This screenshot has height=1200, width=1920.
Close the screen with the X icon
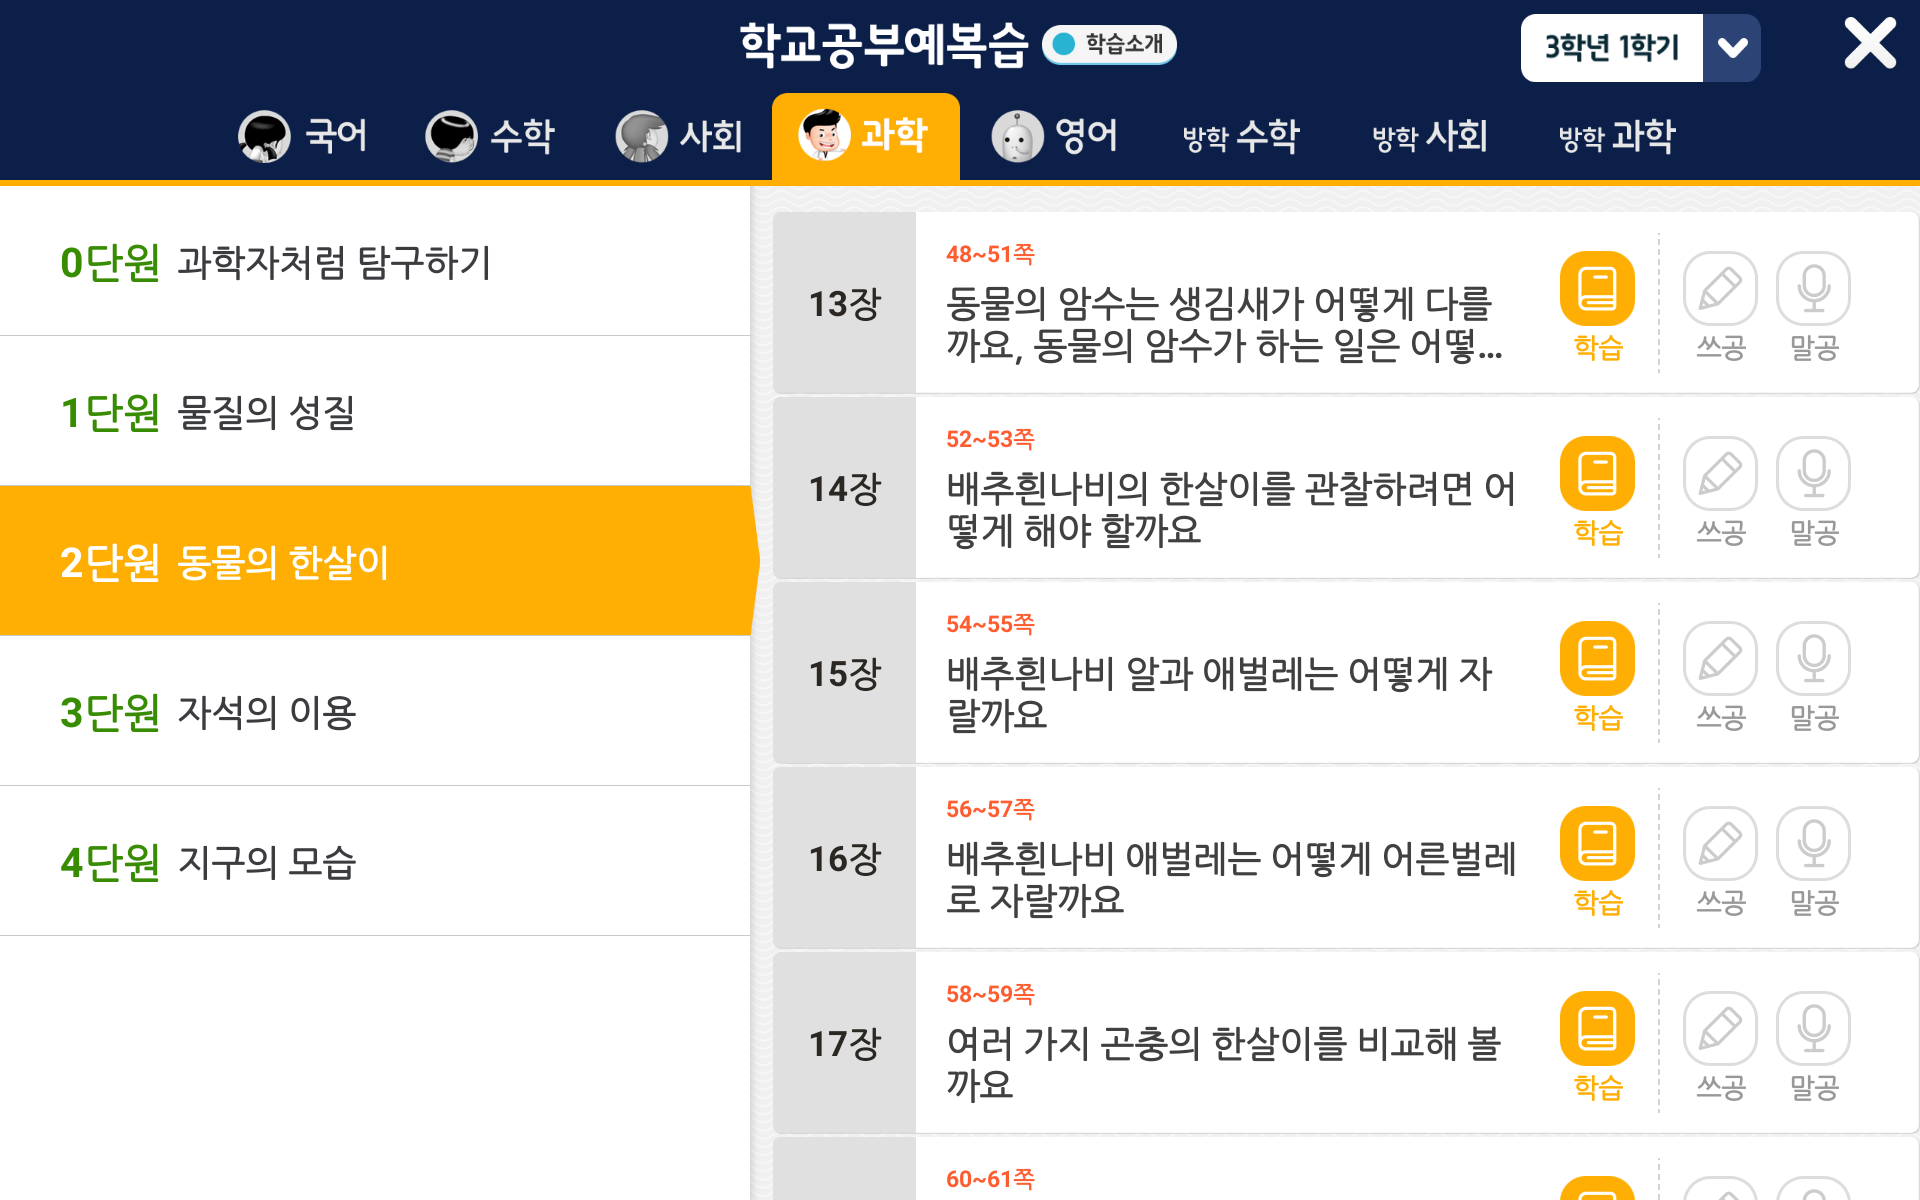(x=1869, y=44)
